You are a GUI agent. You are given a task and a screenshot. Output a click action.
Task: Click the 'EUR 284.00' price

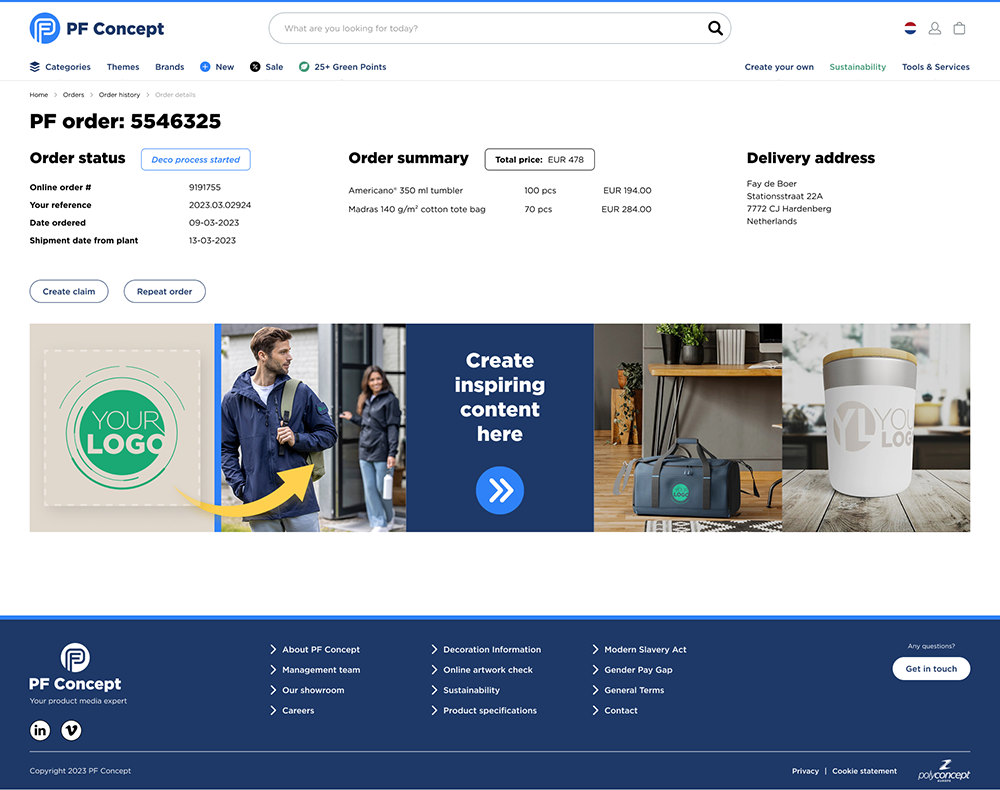point(626,209)
